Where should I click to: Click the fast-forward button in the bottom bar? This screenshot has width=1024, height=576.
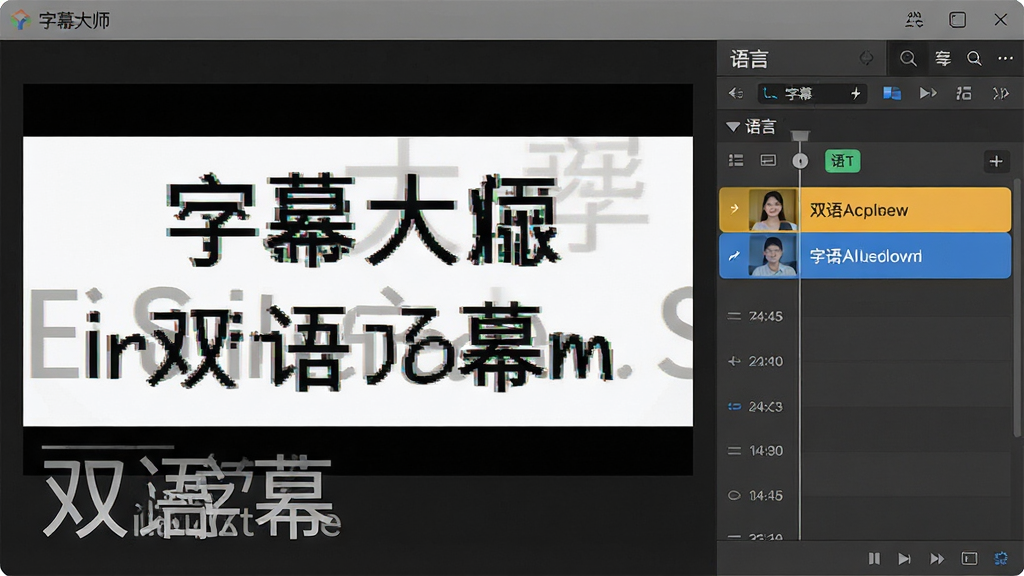937,558
